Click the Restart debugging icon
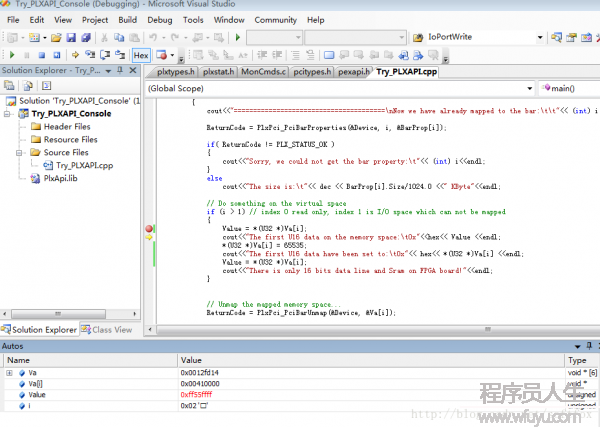 pos(57,55)
